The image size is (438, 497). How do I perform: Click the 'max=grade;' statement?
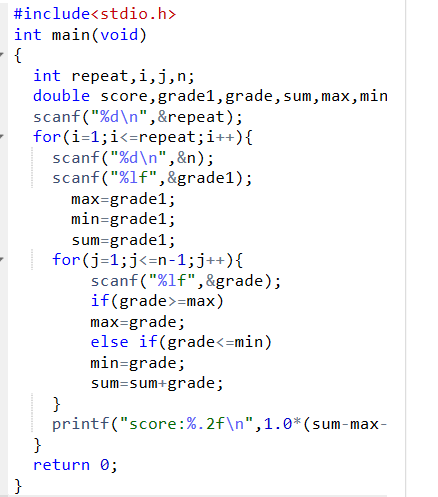(137, 322)
